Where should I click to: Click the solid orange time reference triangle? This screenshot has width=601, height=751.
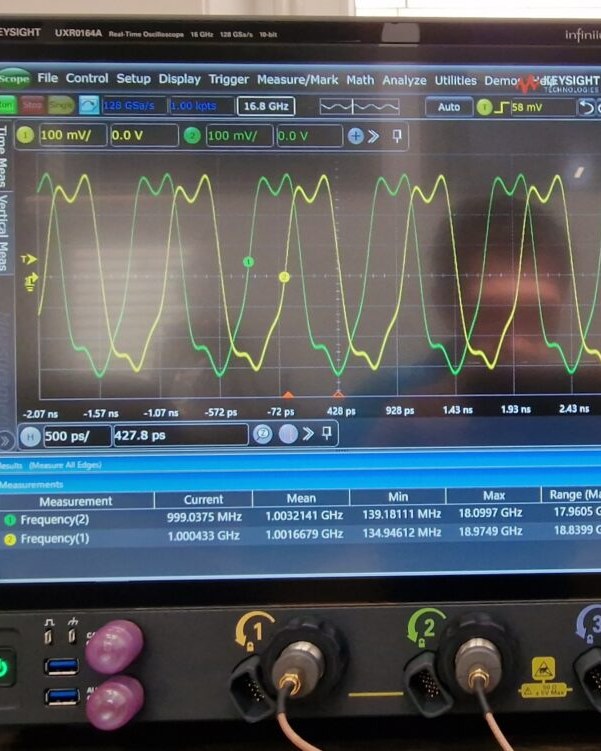tap(288, 395)
